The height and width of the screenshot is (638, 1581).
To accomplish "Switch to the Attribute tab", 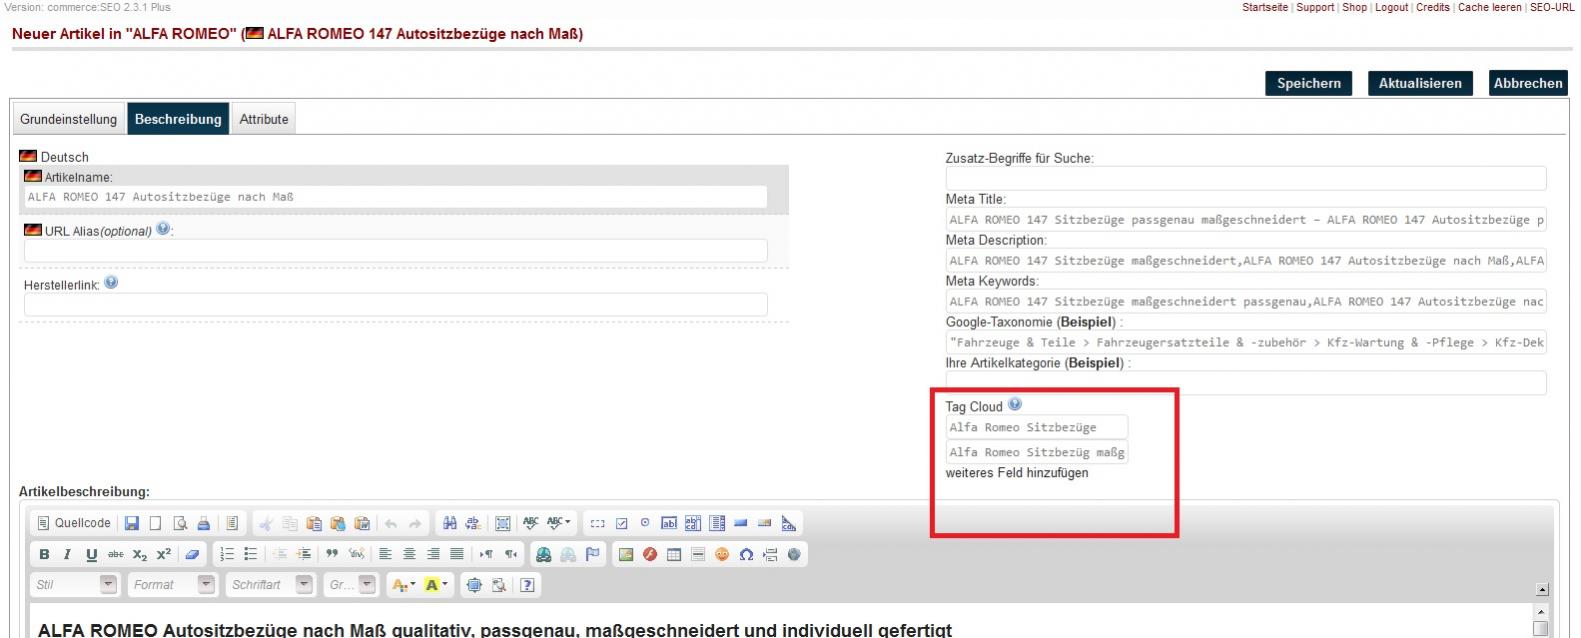I will click(264, 119).
